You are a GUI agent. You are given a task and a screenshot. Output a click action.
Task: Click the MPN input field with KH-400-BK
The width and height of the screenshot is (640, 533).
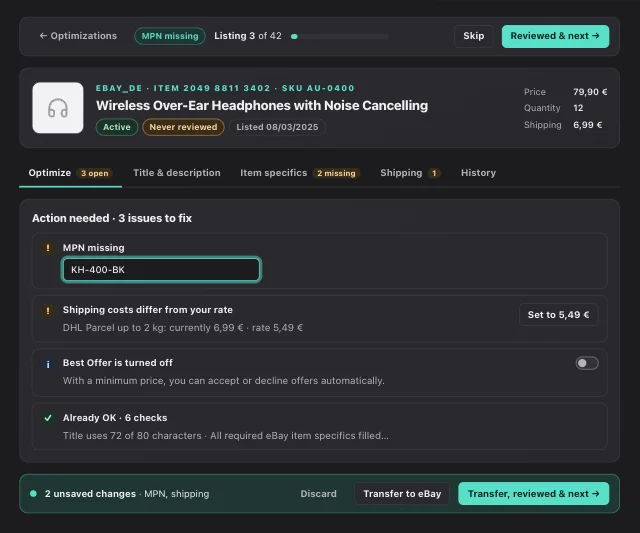click(161, 269)
